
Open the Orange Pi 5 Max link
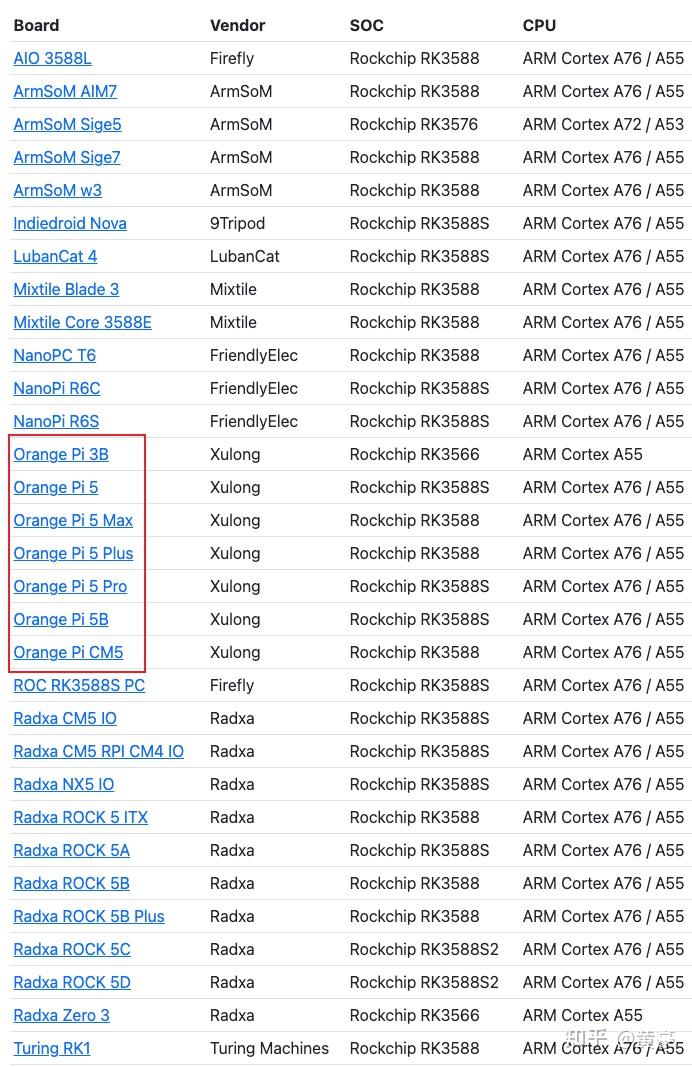pyautogui.click(x=73, y=520)
